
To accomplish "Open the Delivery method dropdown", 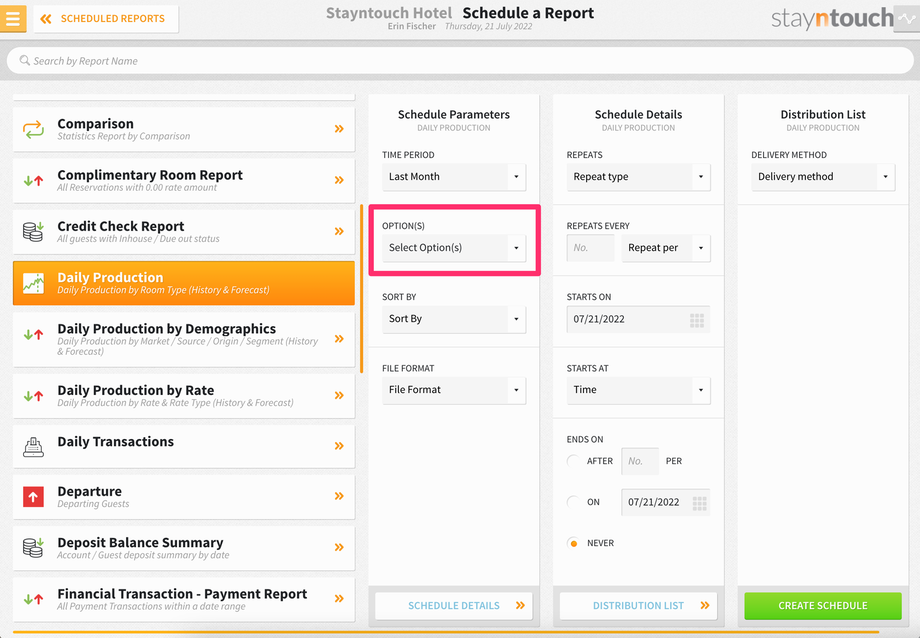I will pyautogui.click(x=823, y=177).
